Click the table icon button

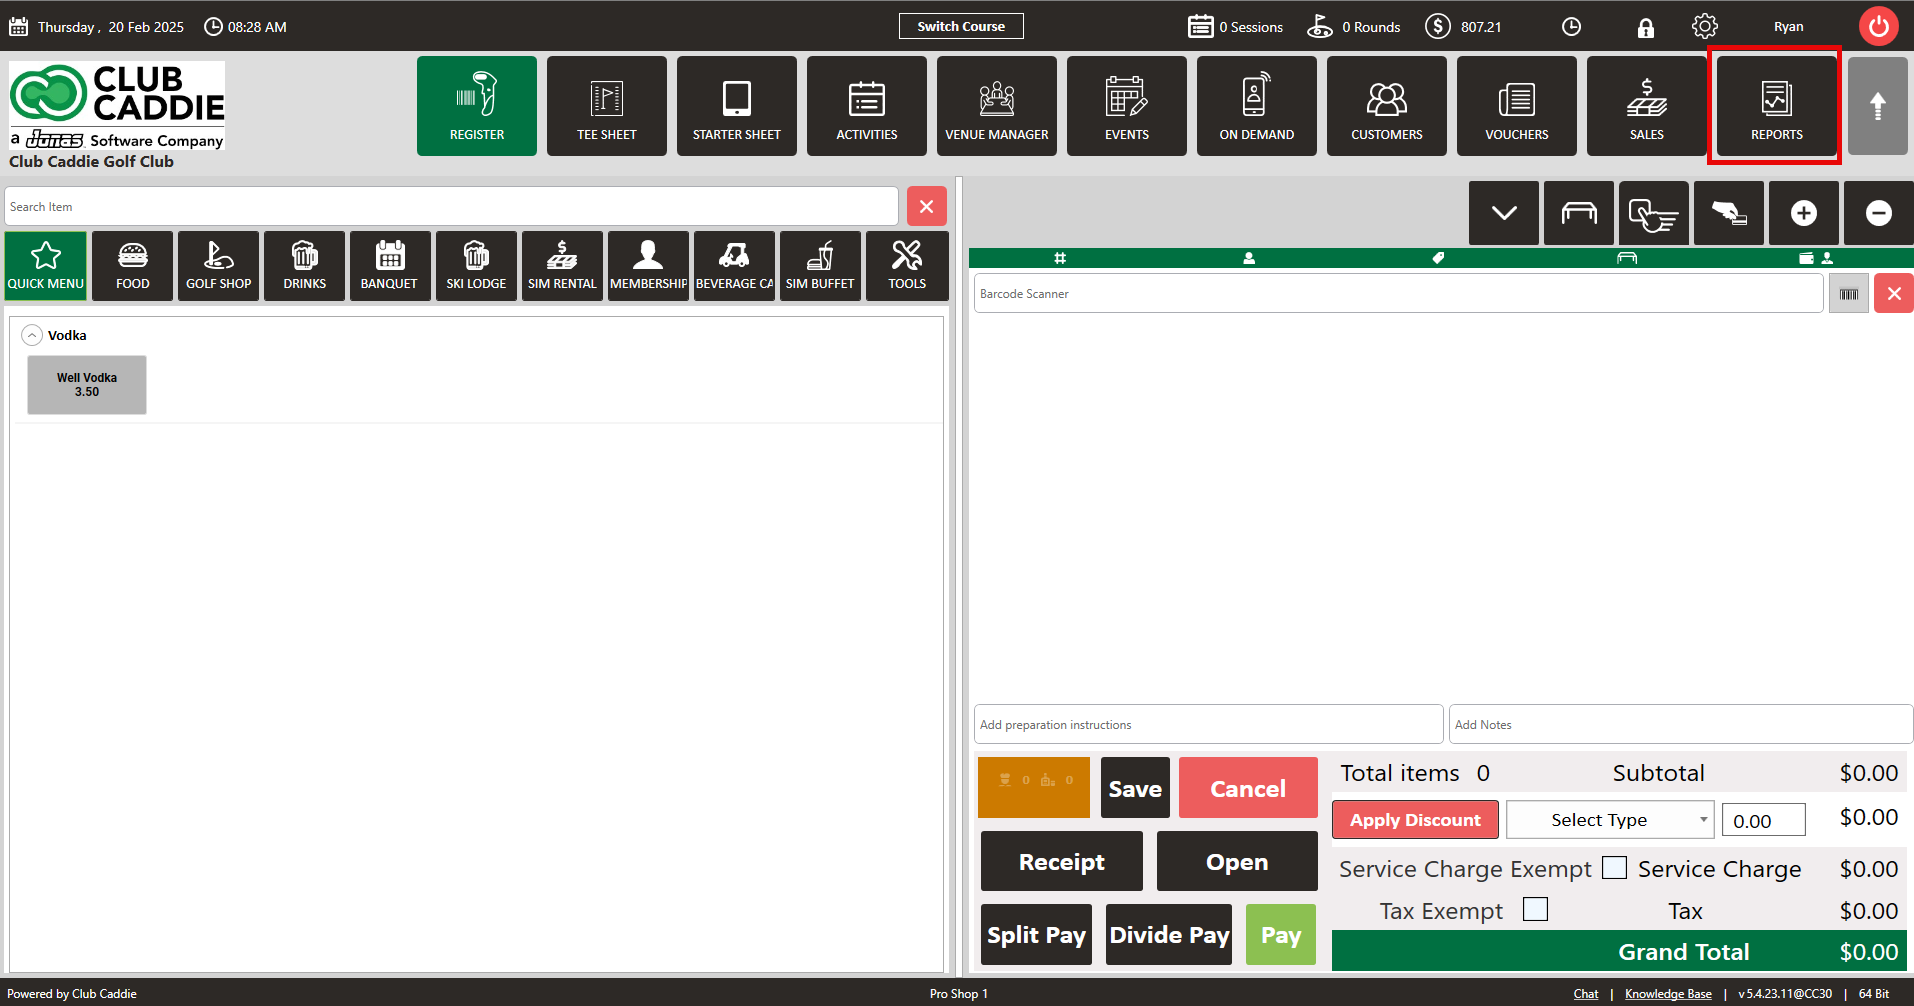click(x=1579, y=213)
